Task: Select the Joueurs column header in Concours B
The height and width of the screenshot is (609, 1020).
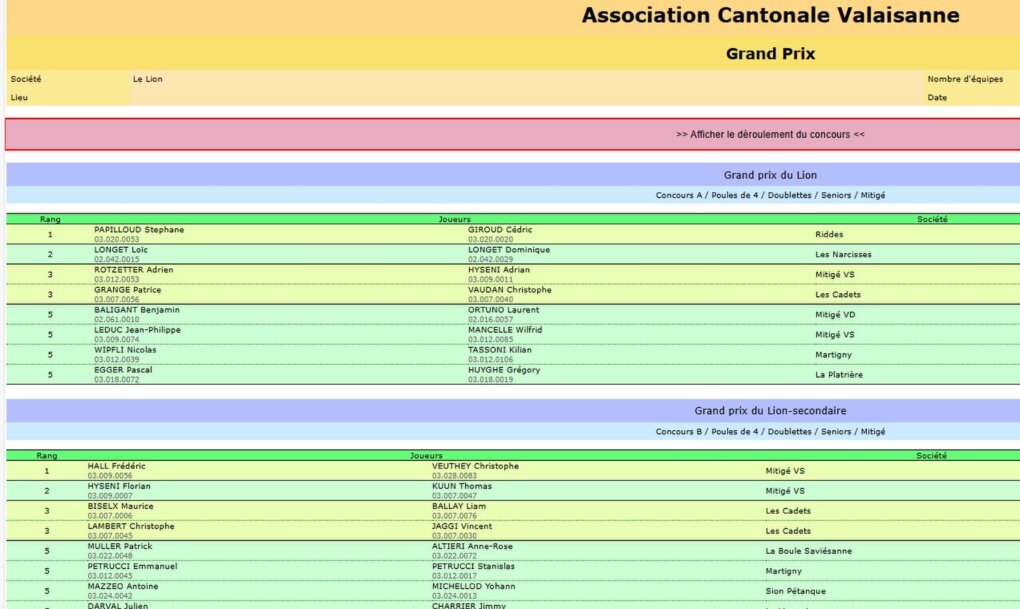Action: (426, 455)
